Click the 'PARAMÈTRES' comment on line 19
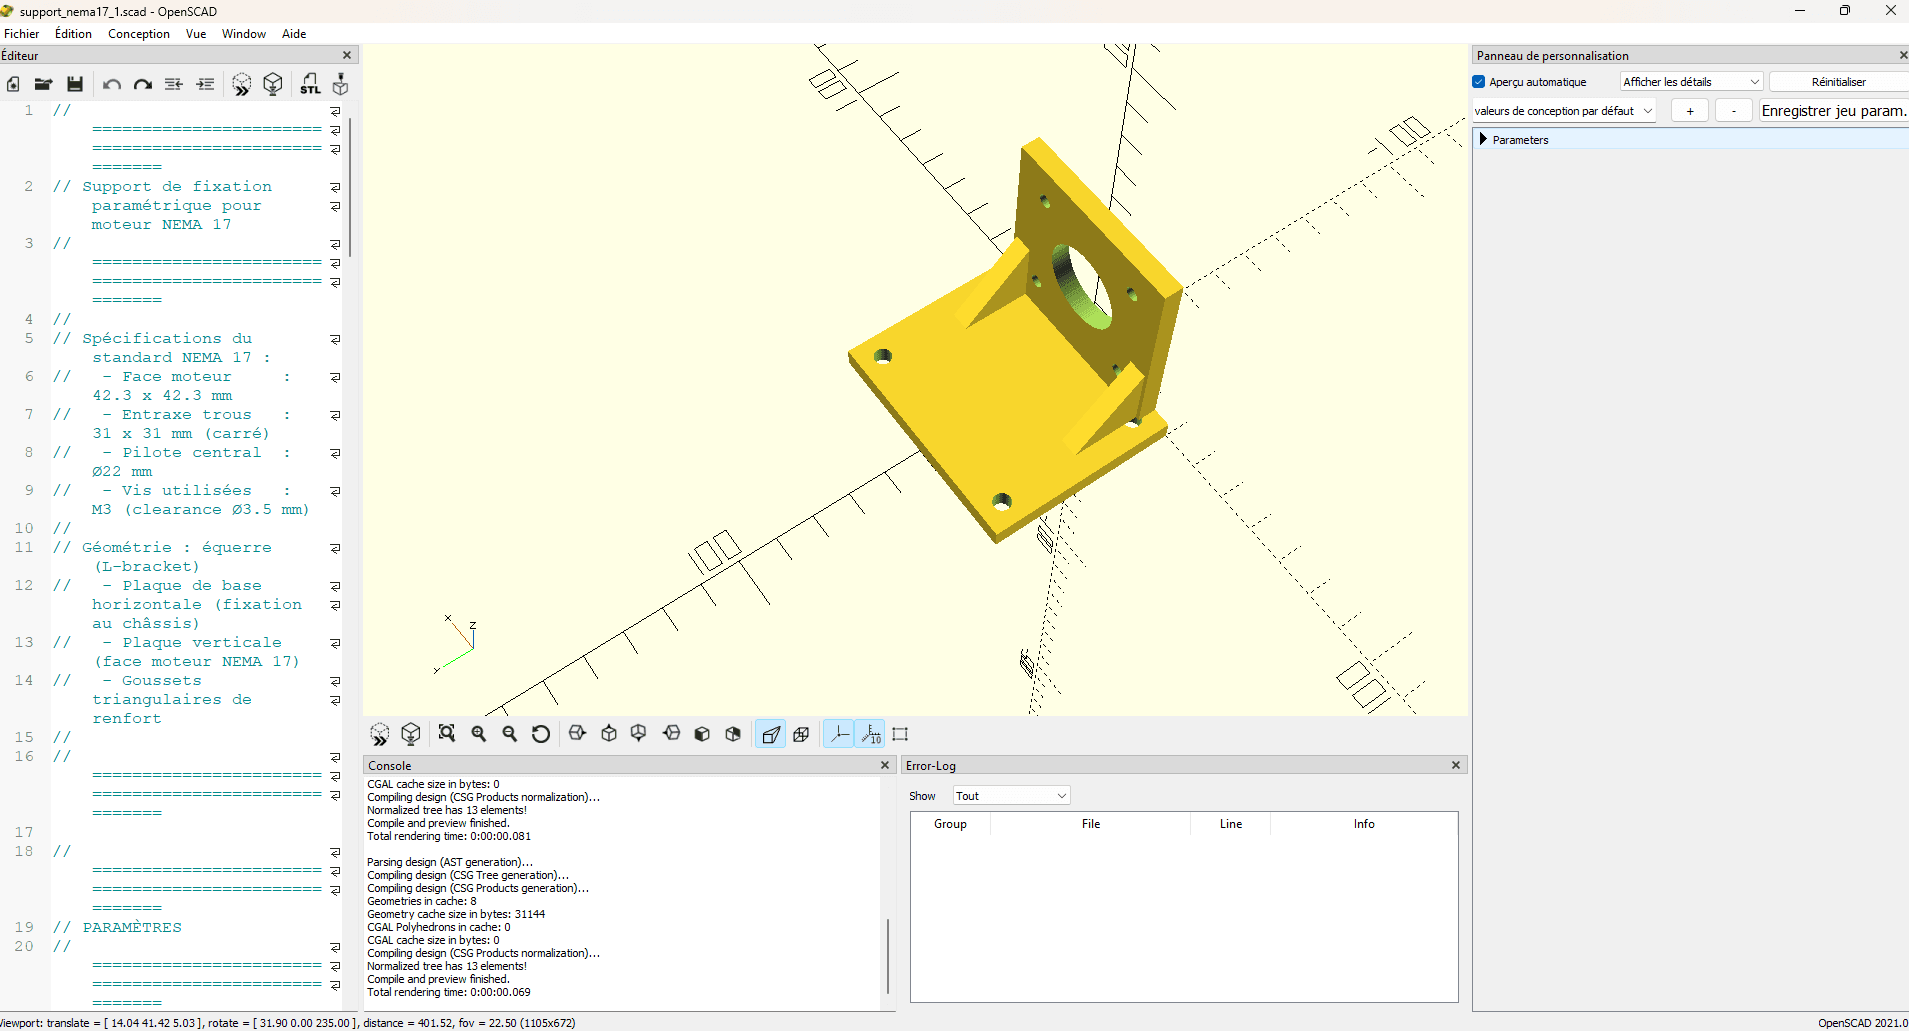1909x1031 pixels. tap(132, 928)
